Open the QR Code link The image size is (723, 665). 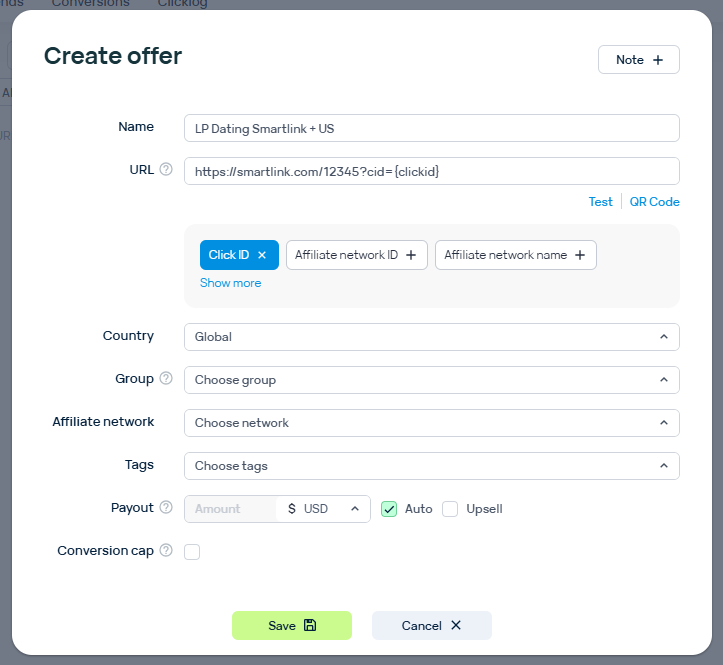click(x=654, y=202)
